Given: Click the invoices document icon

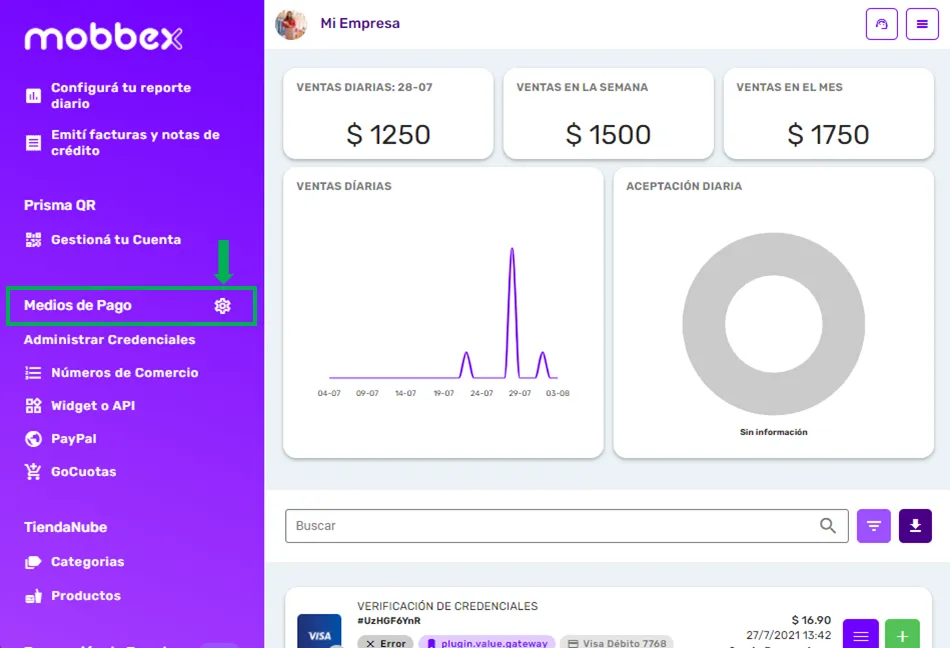Looking at the screenshot, I should [33, 143].
